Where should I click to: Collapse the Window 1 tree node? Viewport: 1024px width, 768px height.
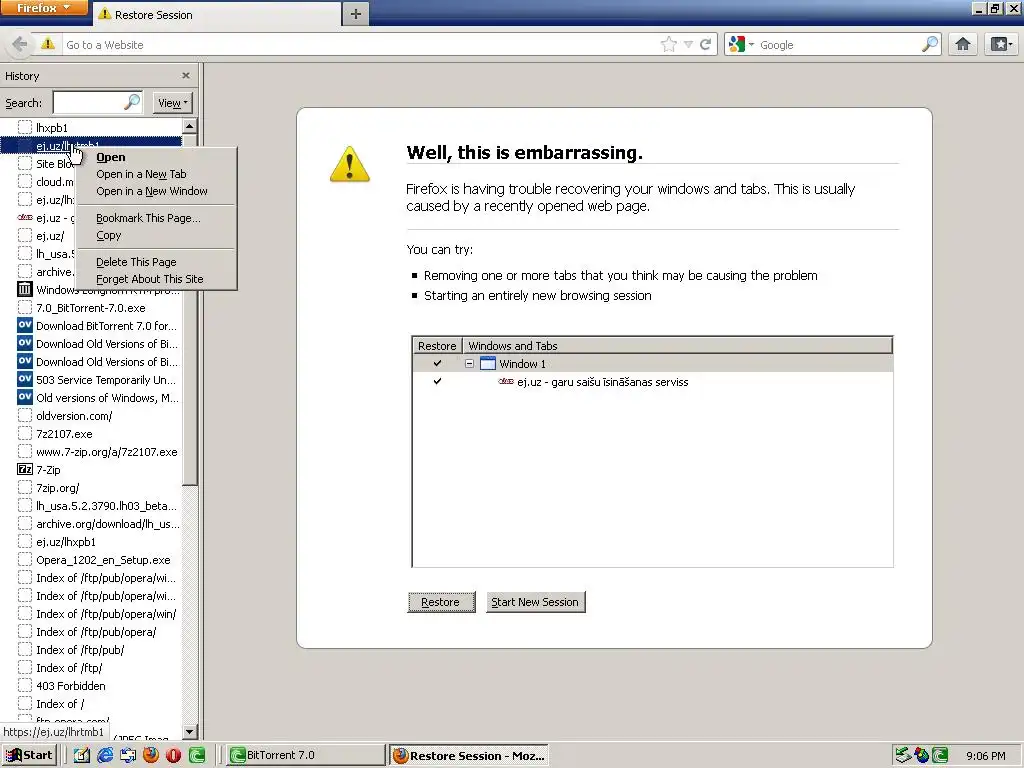point(469,363)
